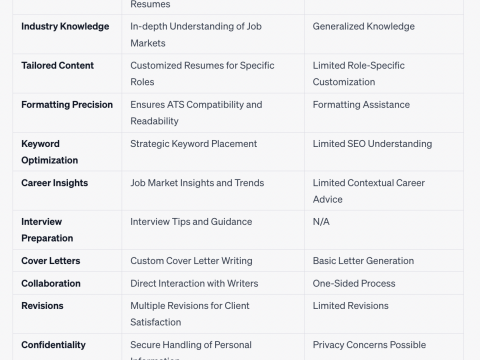
Task: Click the Basic Letter Generation cell
Action: pos(363,261)
